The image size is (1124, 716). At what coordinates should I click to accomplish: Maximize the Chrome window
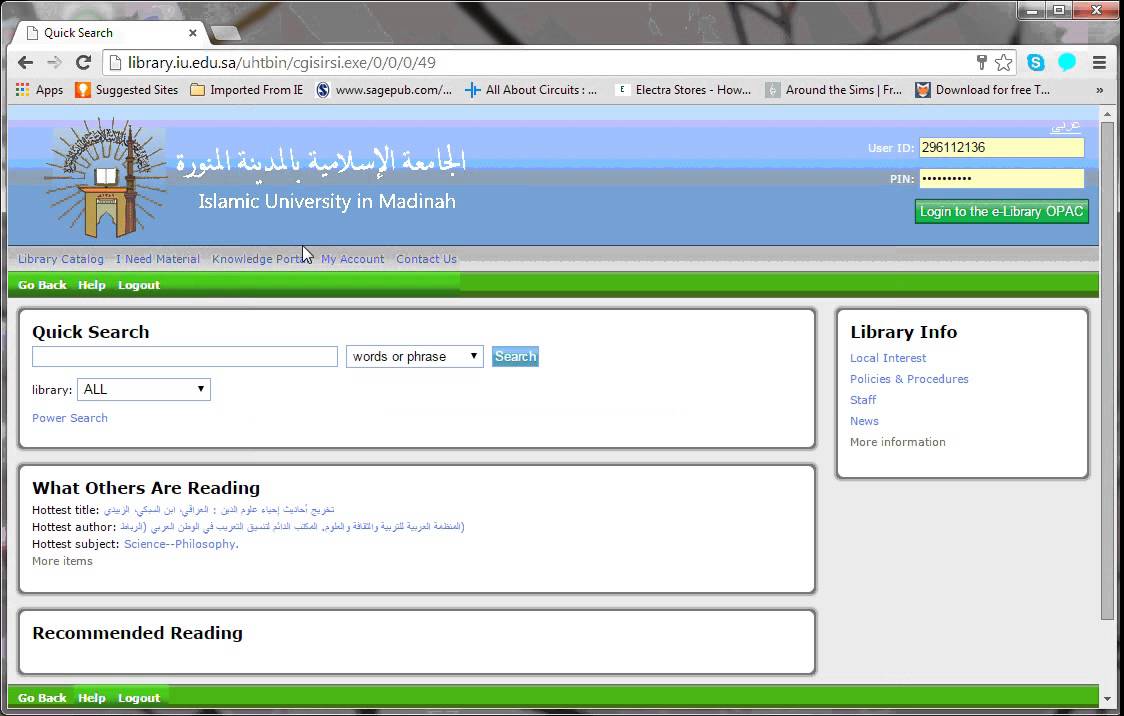[1059, 10]
